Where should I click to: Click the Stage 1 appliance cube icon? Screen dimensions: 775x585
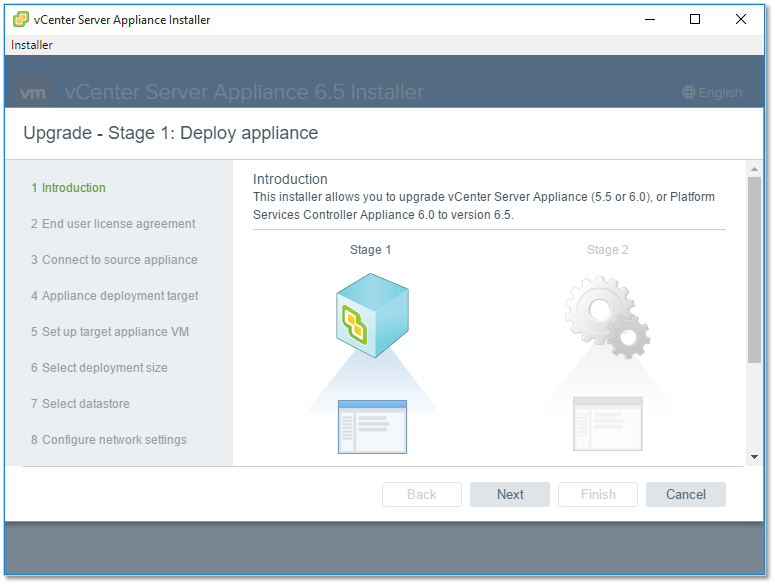tap(372, 315)
